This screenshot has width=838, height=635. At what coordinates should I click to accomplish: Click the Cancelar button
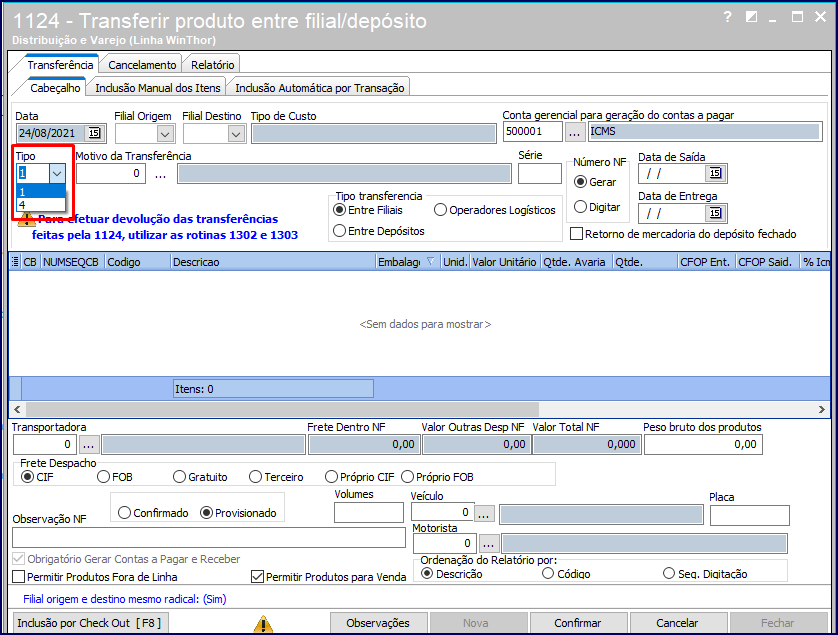677,623
